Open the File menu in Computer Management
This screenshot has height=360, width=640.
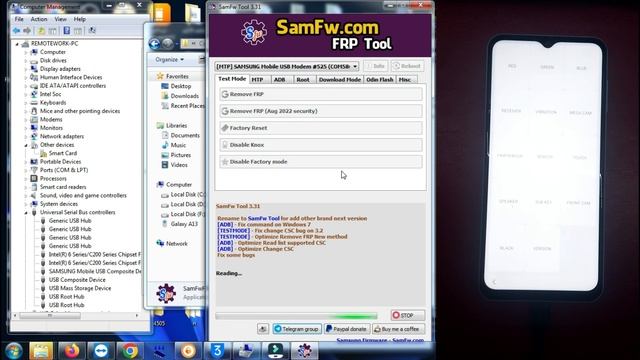tap(19, 19)
